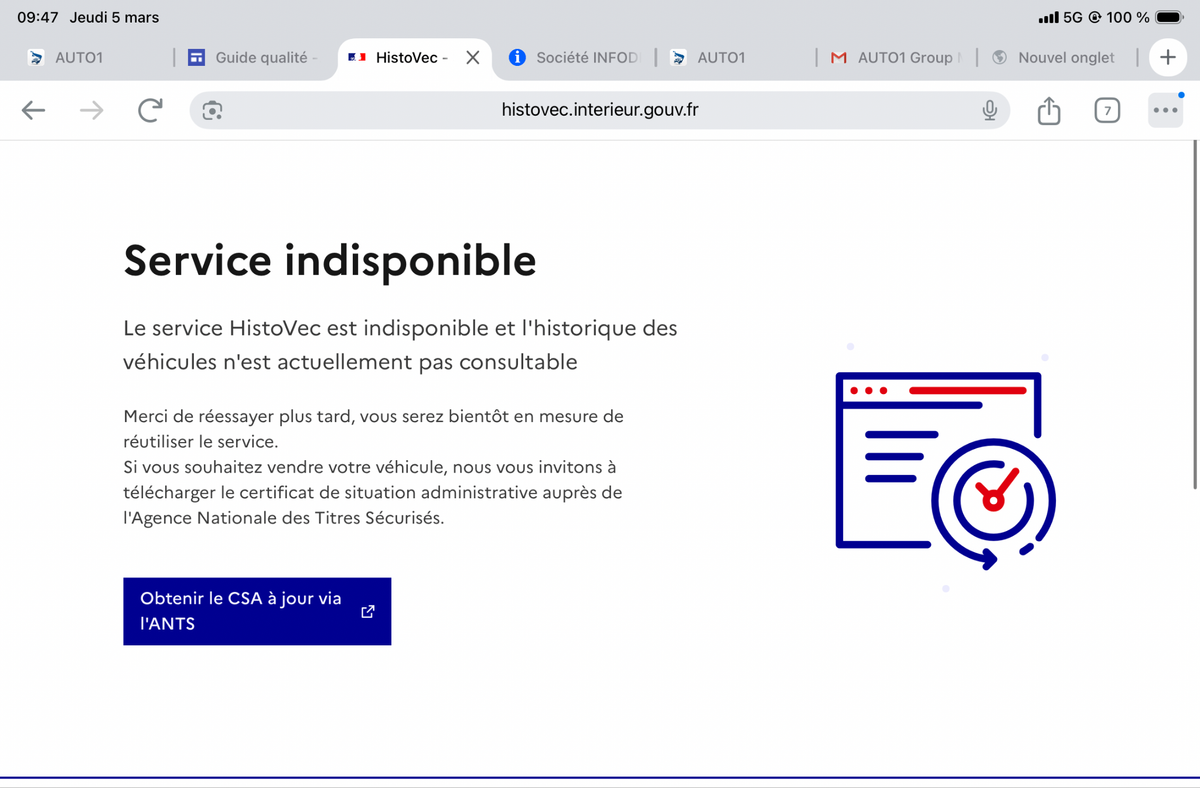Tap the battery indicator in status bar
This screenshot has width=1200, height=788.
1169,17
